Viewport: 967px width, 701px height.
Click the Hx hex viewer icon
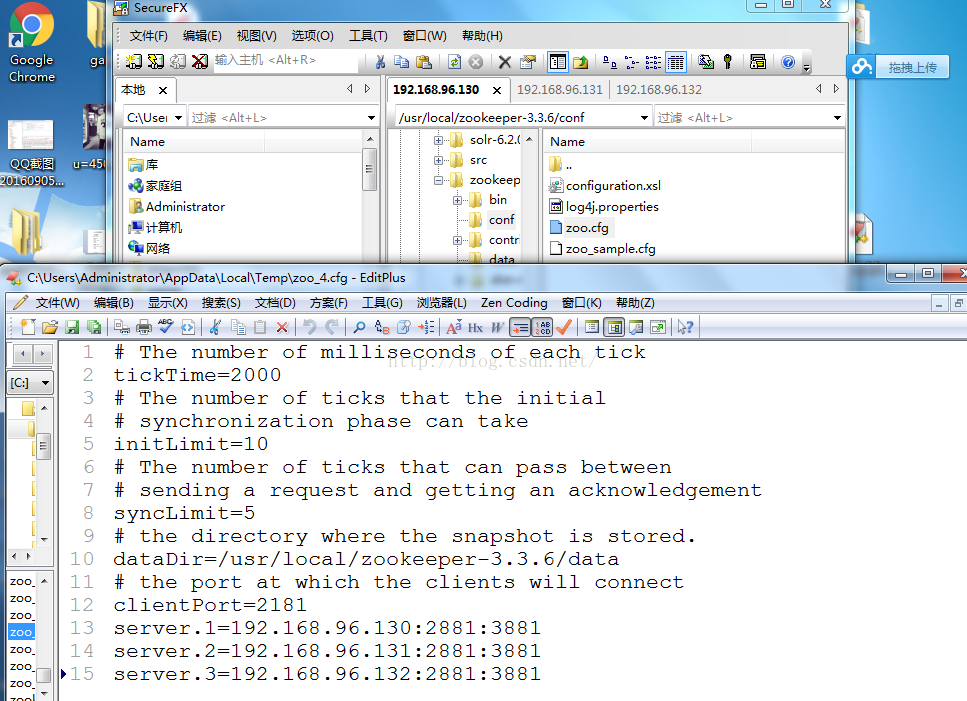click(x=475, y=327)
